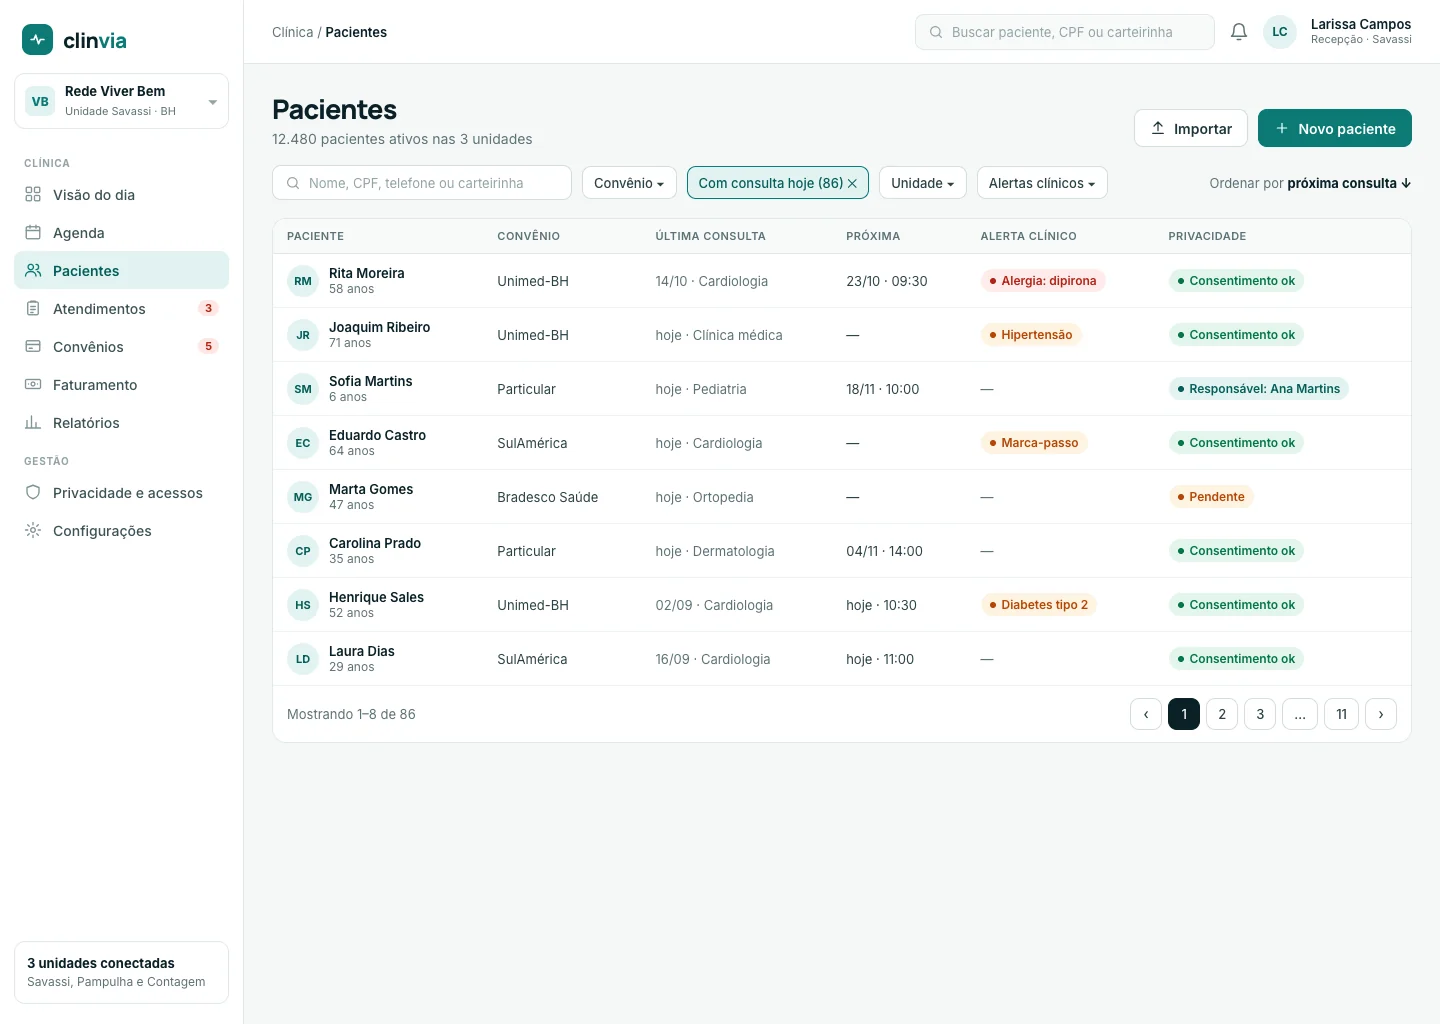
Task: Open Relatórios menu item
Action: pos(121,423)
